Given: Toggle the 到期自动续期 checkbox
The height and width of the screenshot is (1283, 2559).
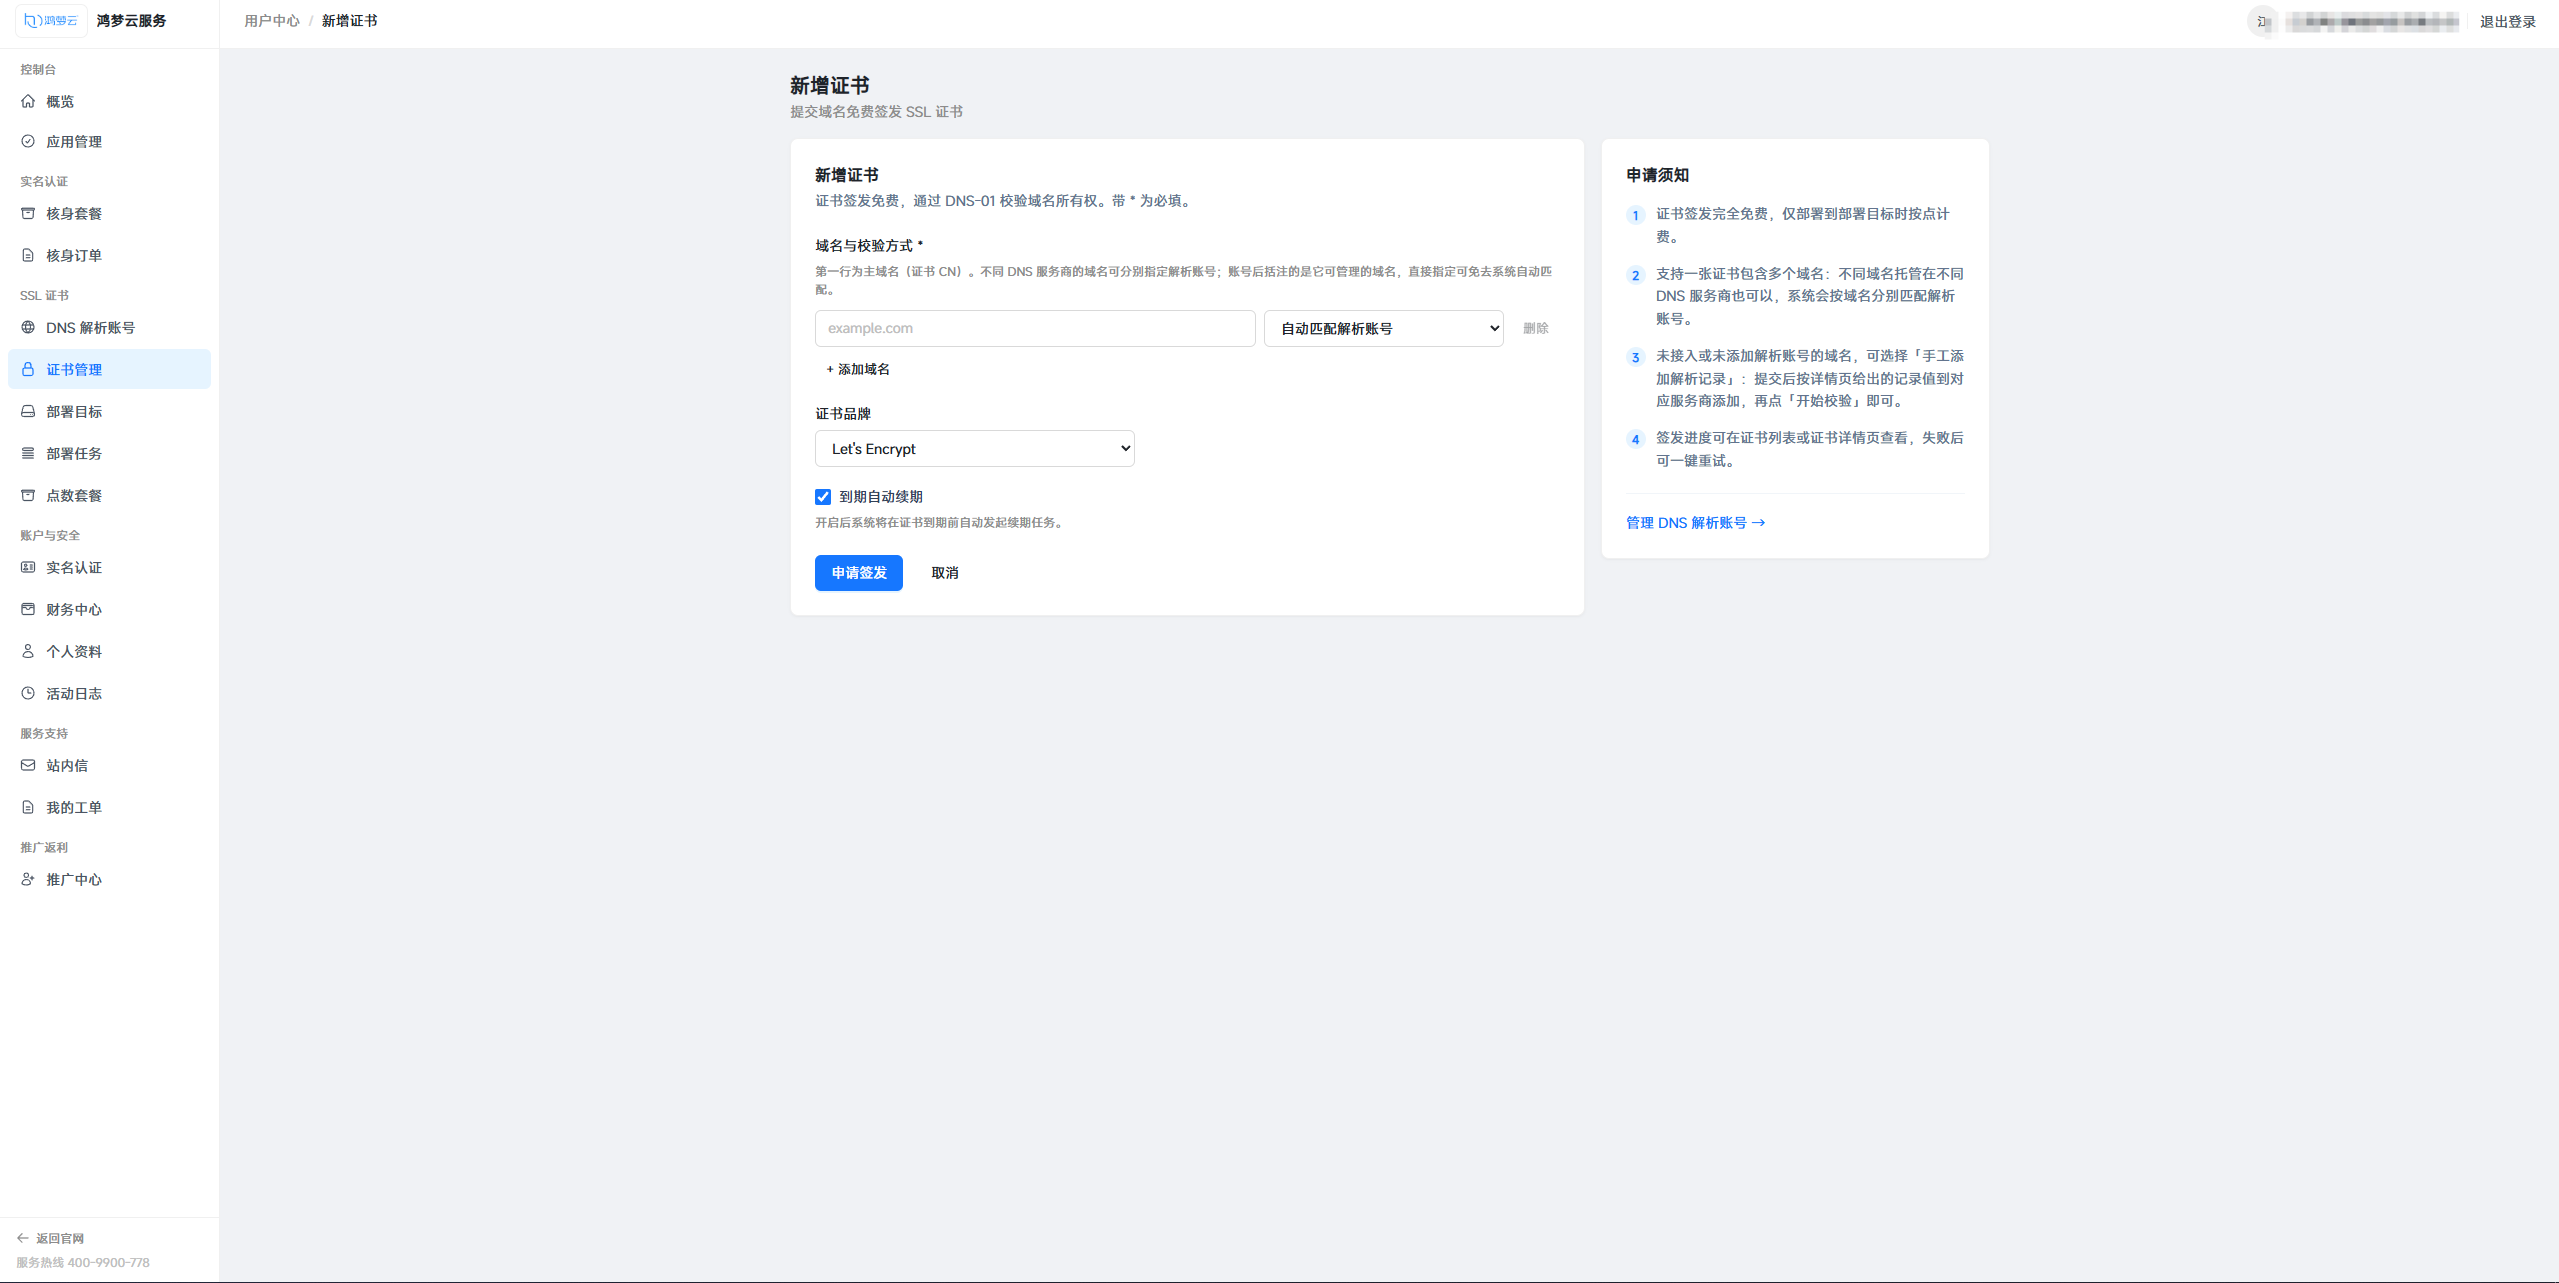Looking at the screenshot, I should [823, 497].
